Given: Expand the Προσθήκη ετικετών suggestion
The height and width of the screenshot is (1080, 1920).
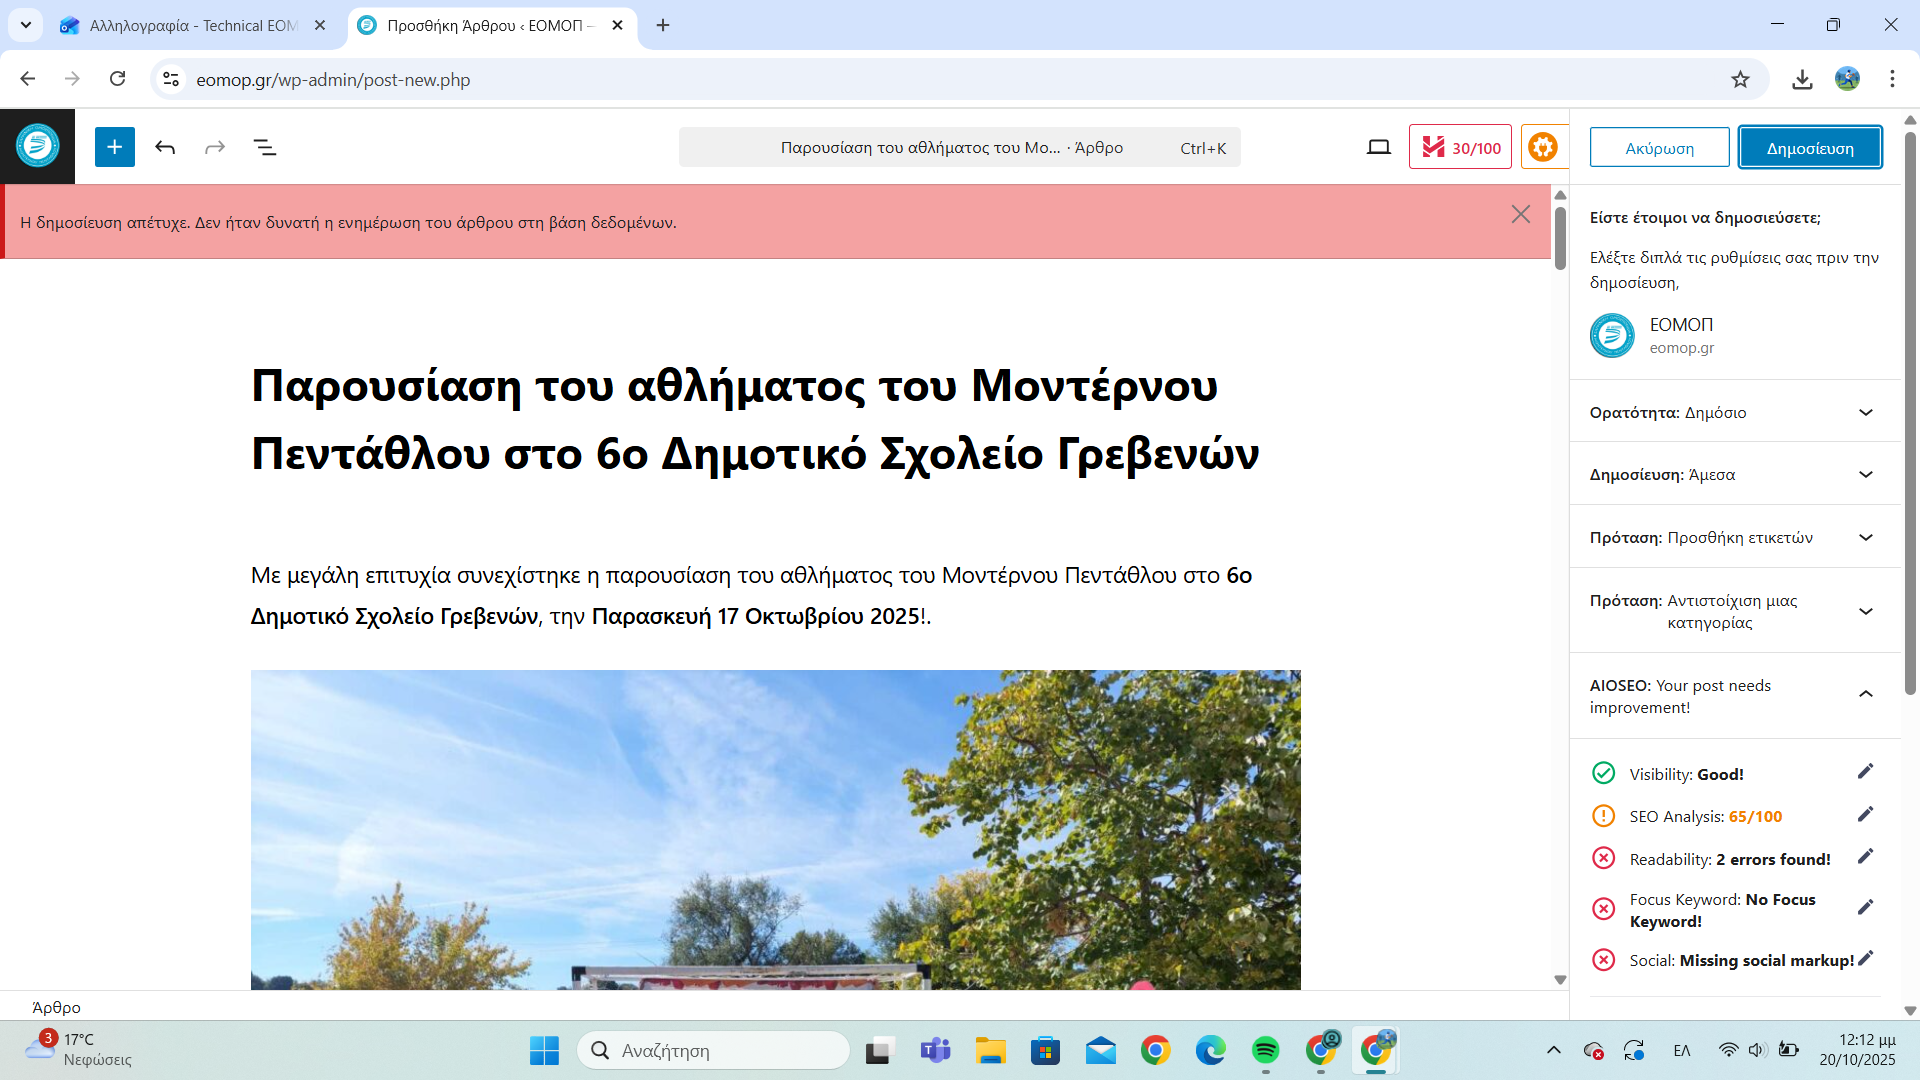Looking at the screenshot, I should tap(1865, 537).
